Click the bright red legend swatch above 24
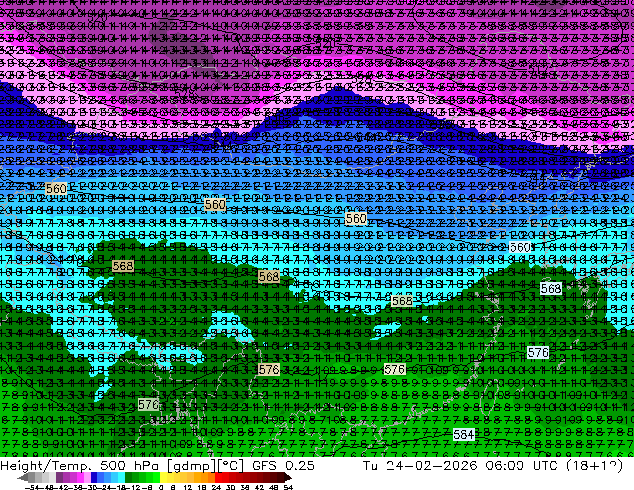Image resolution: width=634 pixels, height=490 pixels. coord(218,477)
